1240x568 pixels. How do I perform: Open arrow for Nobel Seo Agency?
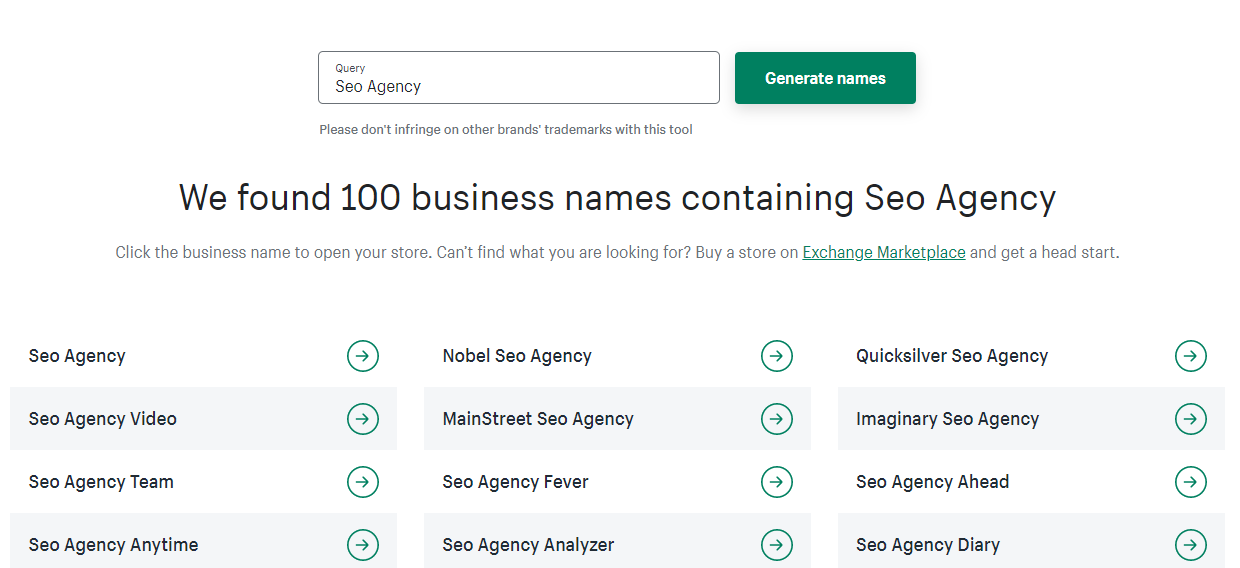coord(777,356)
